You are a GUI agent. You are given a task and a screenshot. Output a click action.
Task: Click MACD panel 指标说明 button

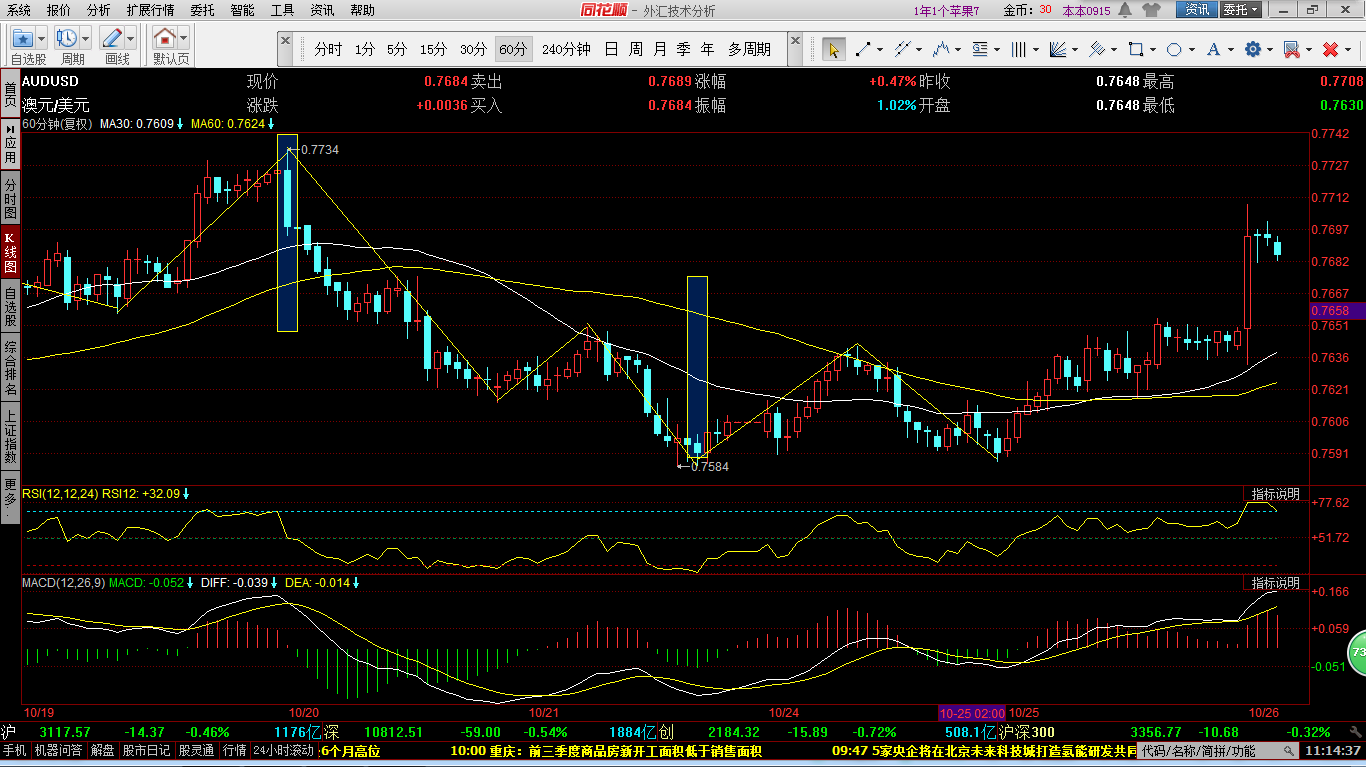[1275, 583]
